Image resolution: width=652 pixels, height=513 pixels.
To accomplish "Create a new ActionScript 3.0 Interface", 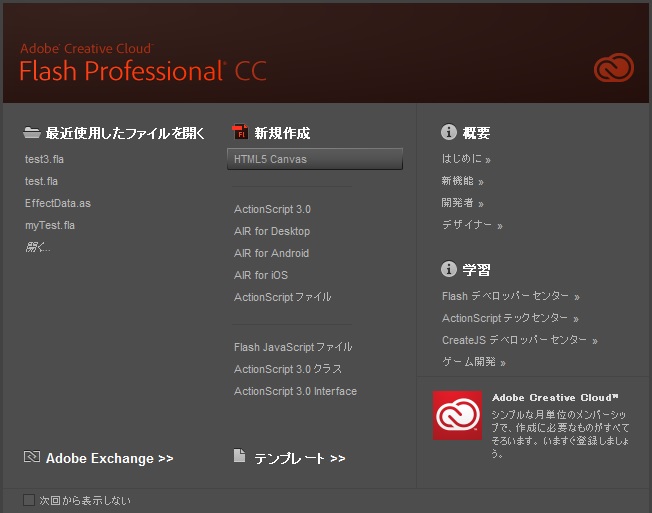I will [x=295, y=391].
